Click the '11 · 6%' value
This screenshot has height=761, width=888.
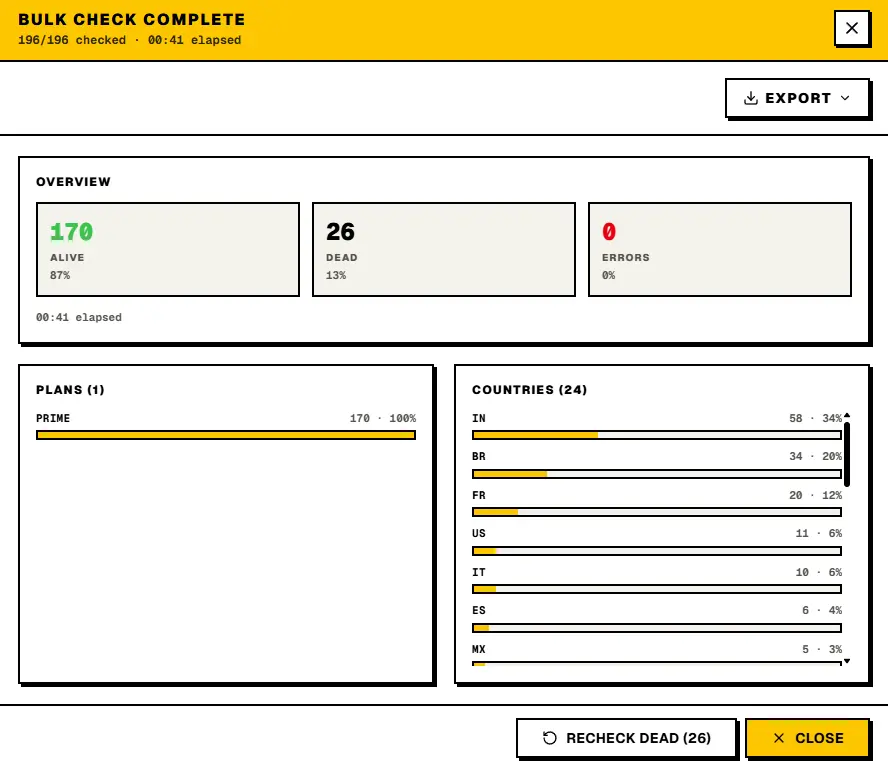tap(819, 533)
